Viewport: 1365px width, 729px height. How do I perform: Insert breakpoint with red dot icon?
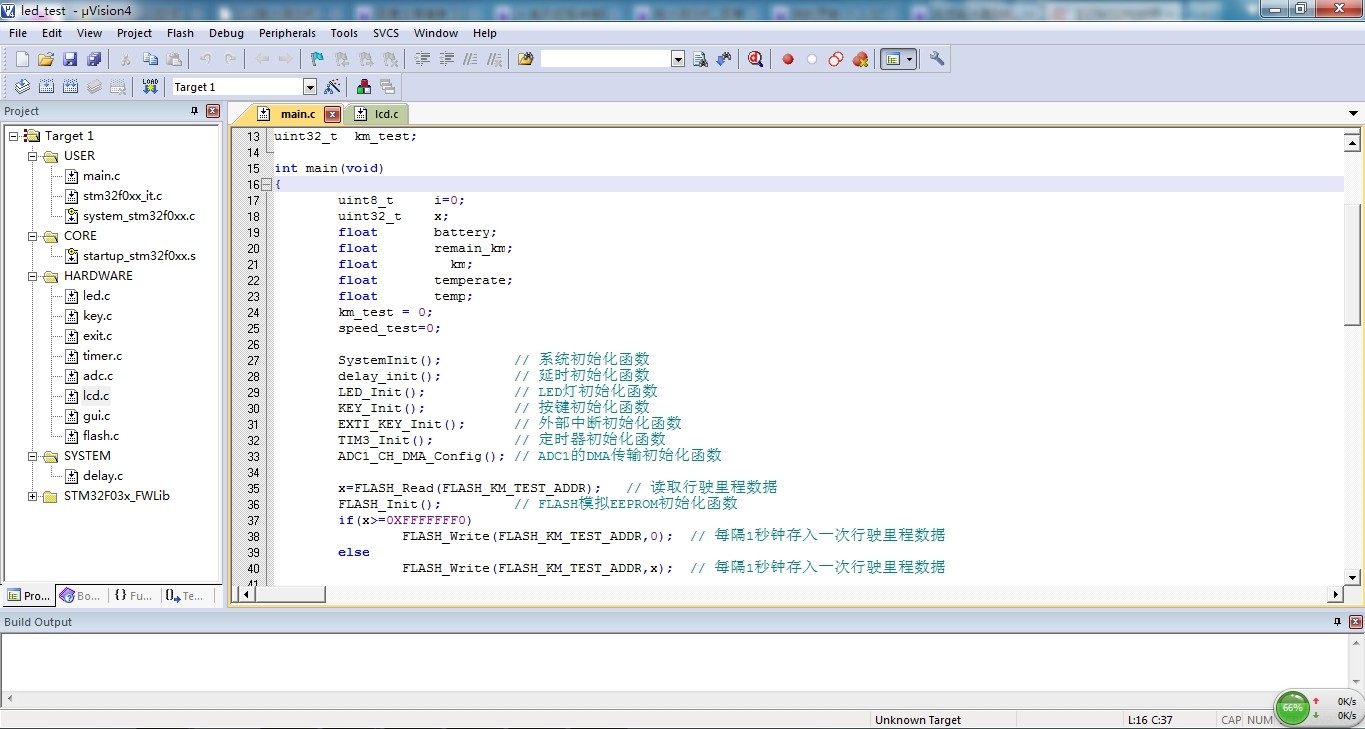pyautogui.click(x=788, y=59)
